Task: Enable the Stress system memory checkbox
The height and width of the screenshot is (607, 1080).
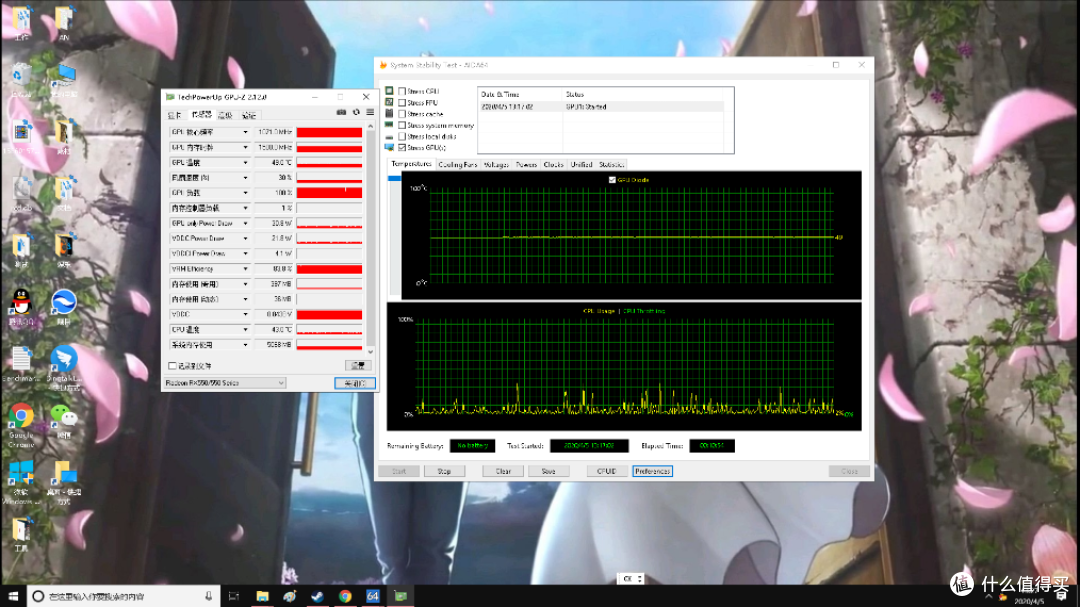Action: click(x=402, y=125)
